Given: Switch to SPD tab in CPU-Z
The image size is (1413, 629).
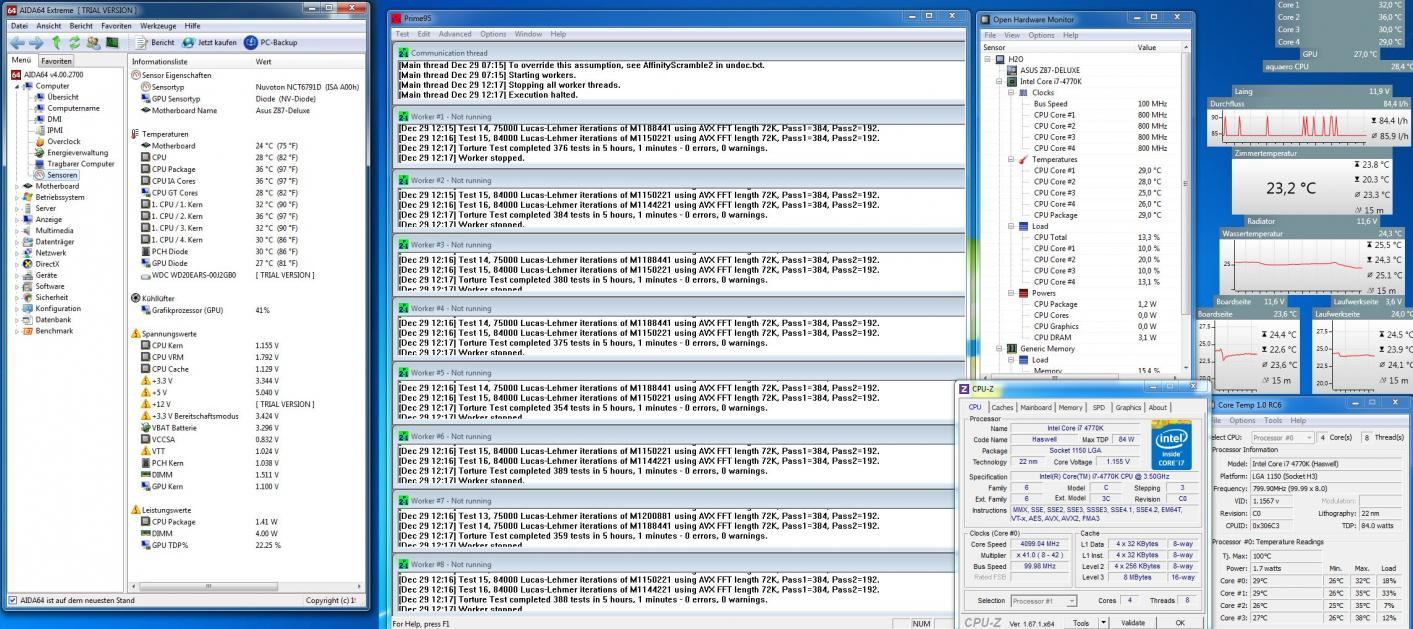Looking at the screenshot, I should [x=1098, y=407].
